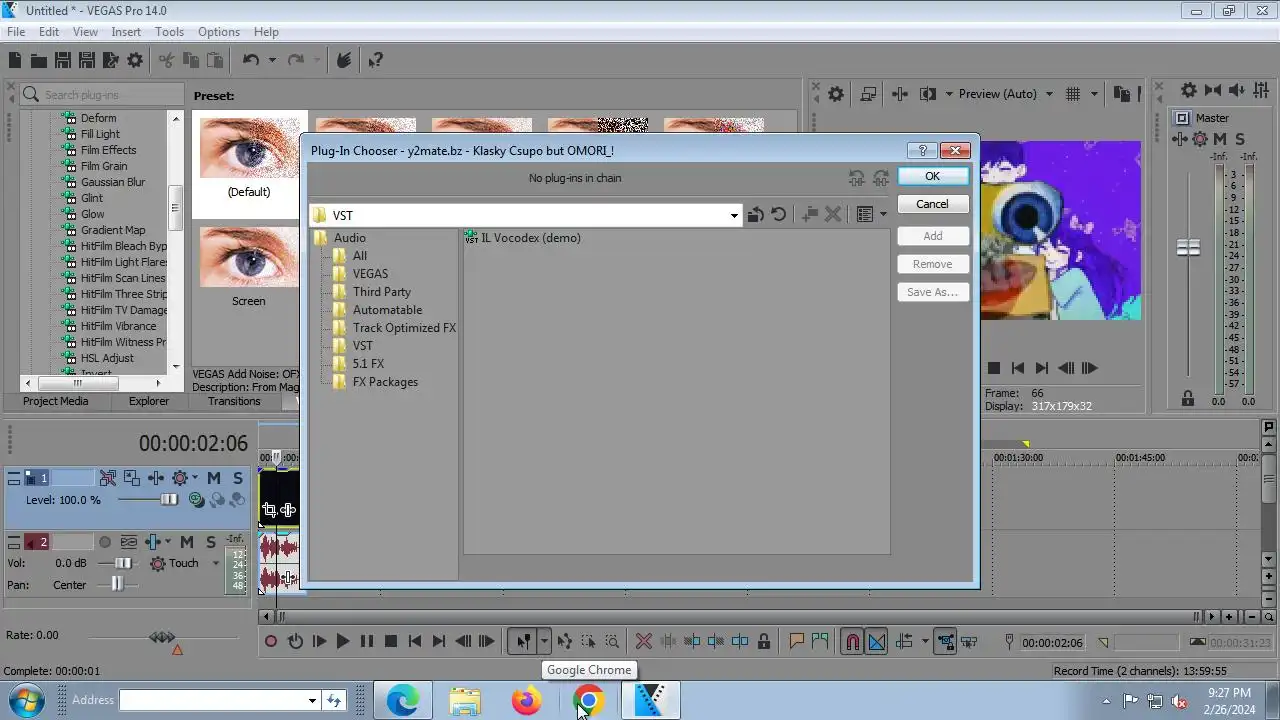1280x720 pixels.
Task: Select the Envelope edit tool
Action: coord(564,642)
